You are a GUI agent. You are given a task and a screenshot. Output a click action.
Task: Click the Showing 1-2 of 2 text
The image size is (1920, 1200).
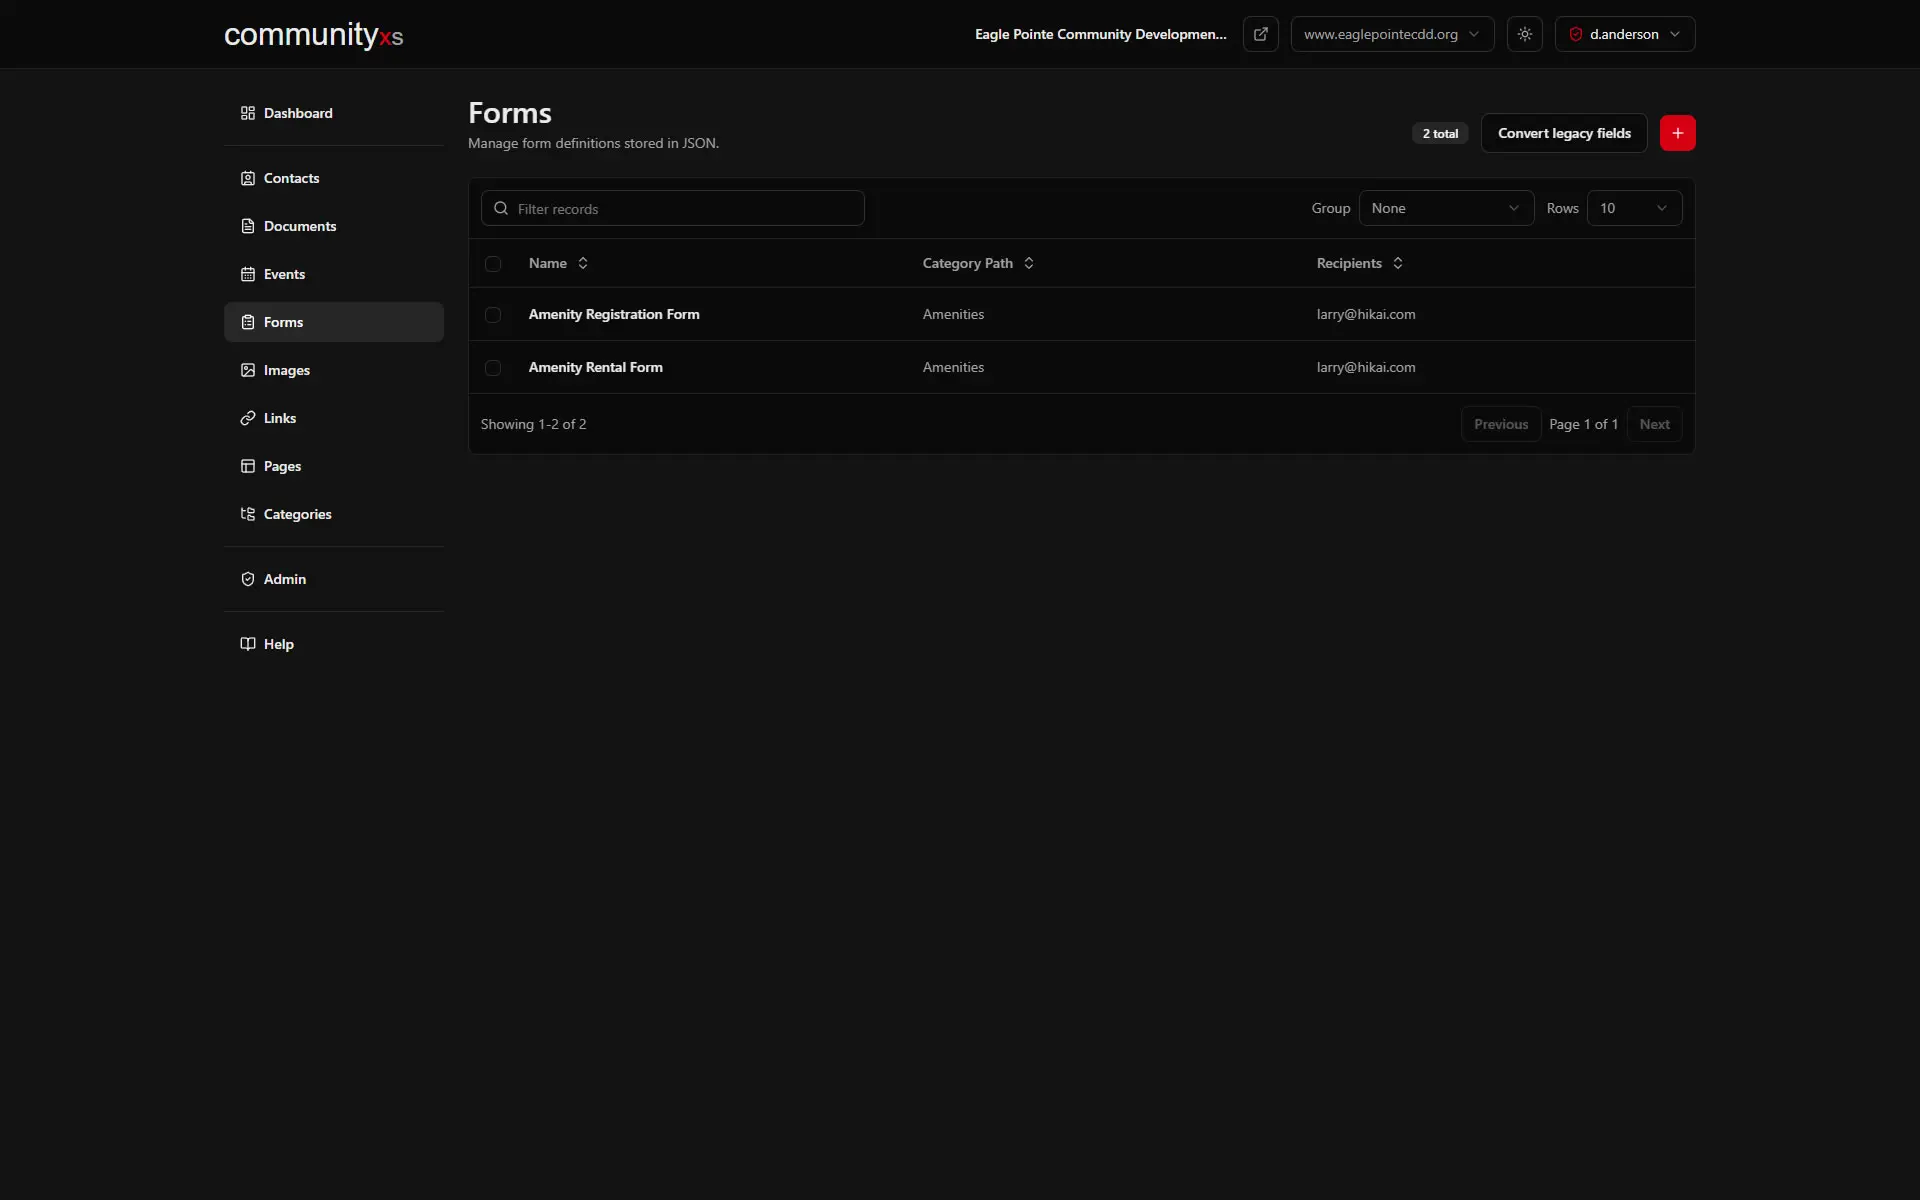[533, 424]
